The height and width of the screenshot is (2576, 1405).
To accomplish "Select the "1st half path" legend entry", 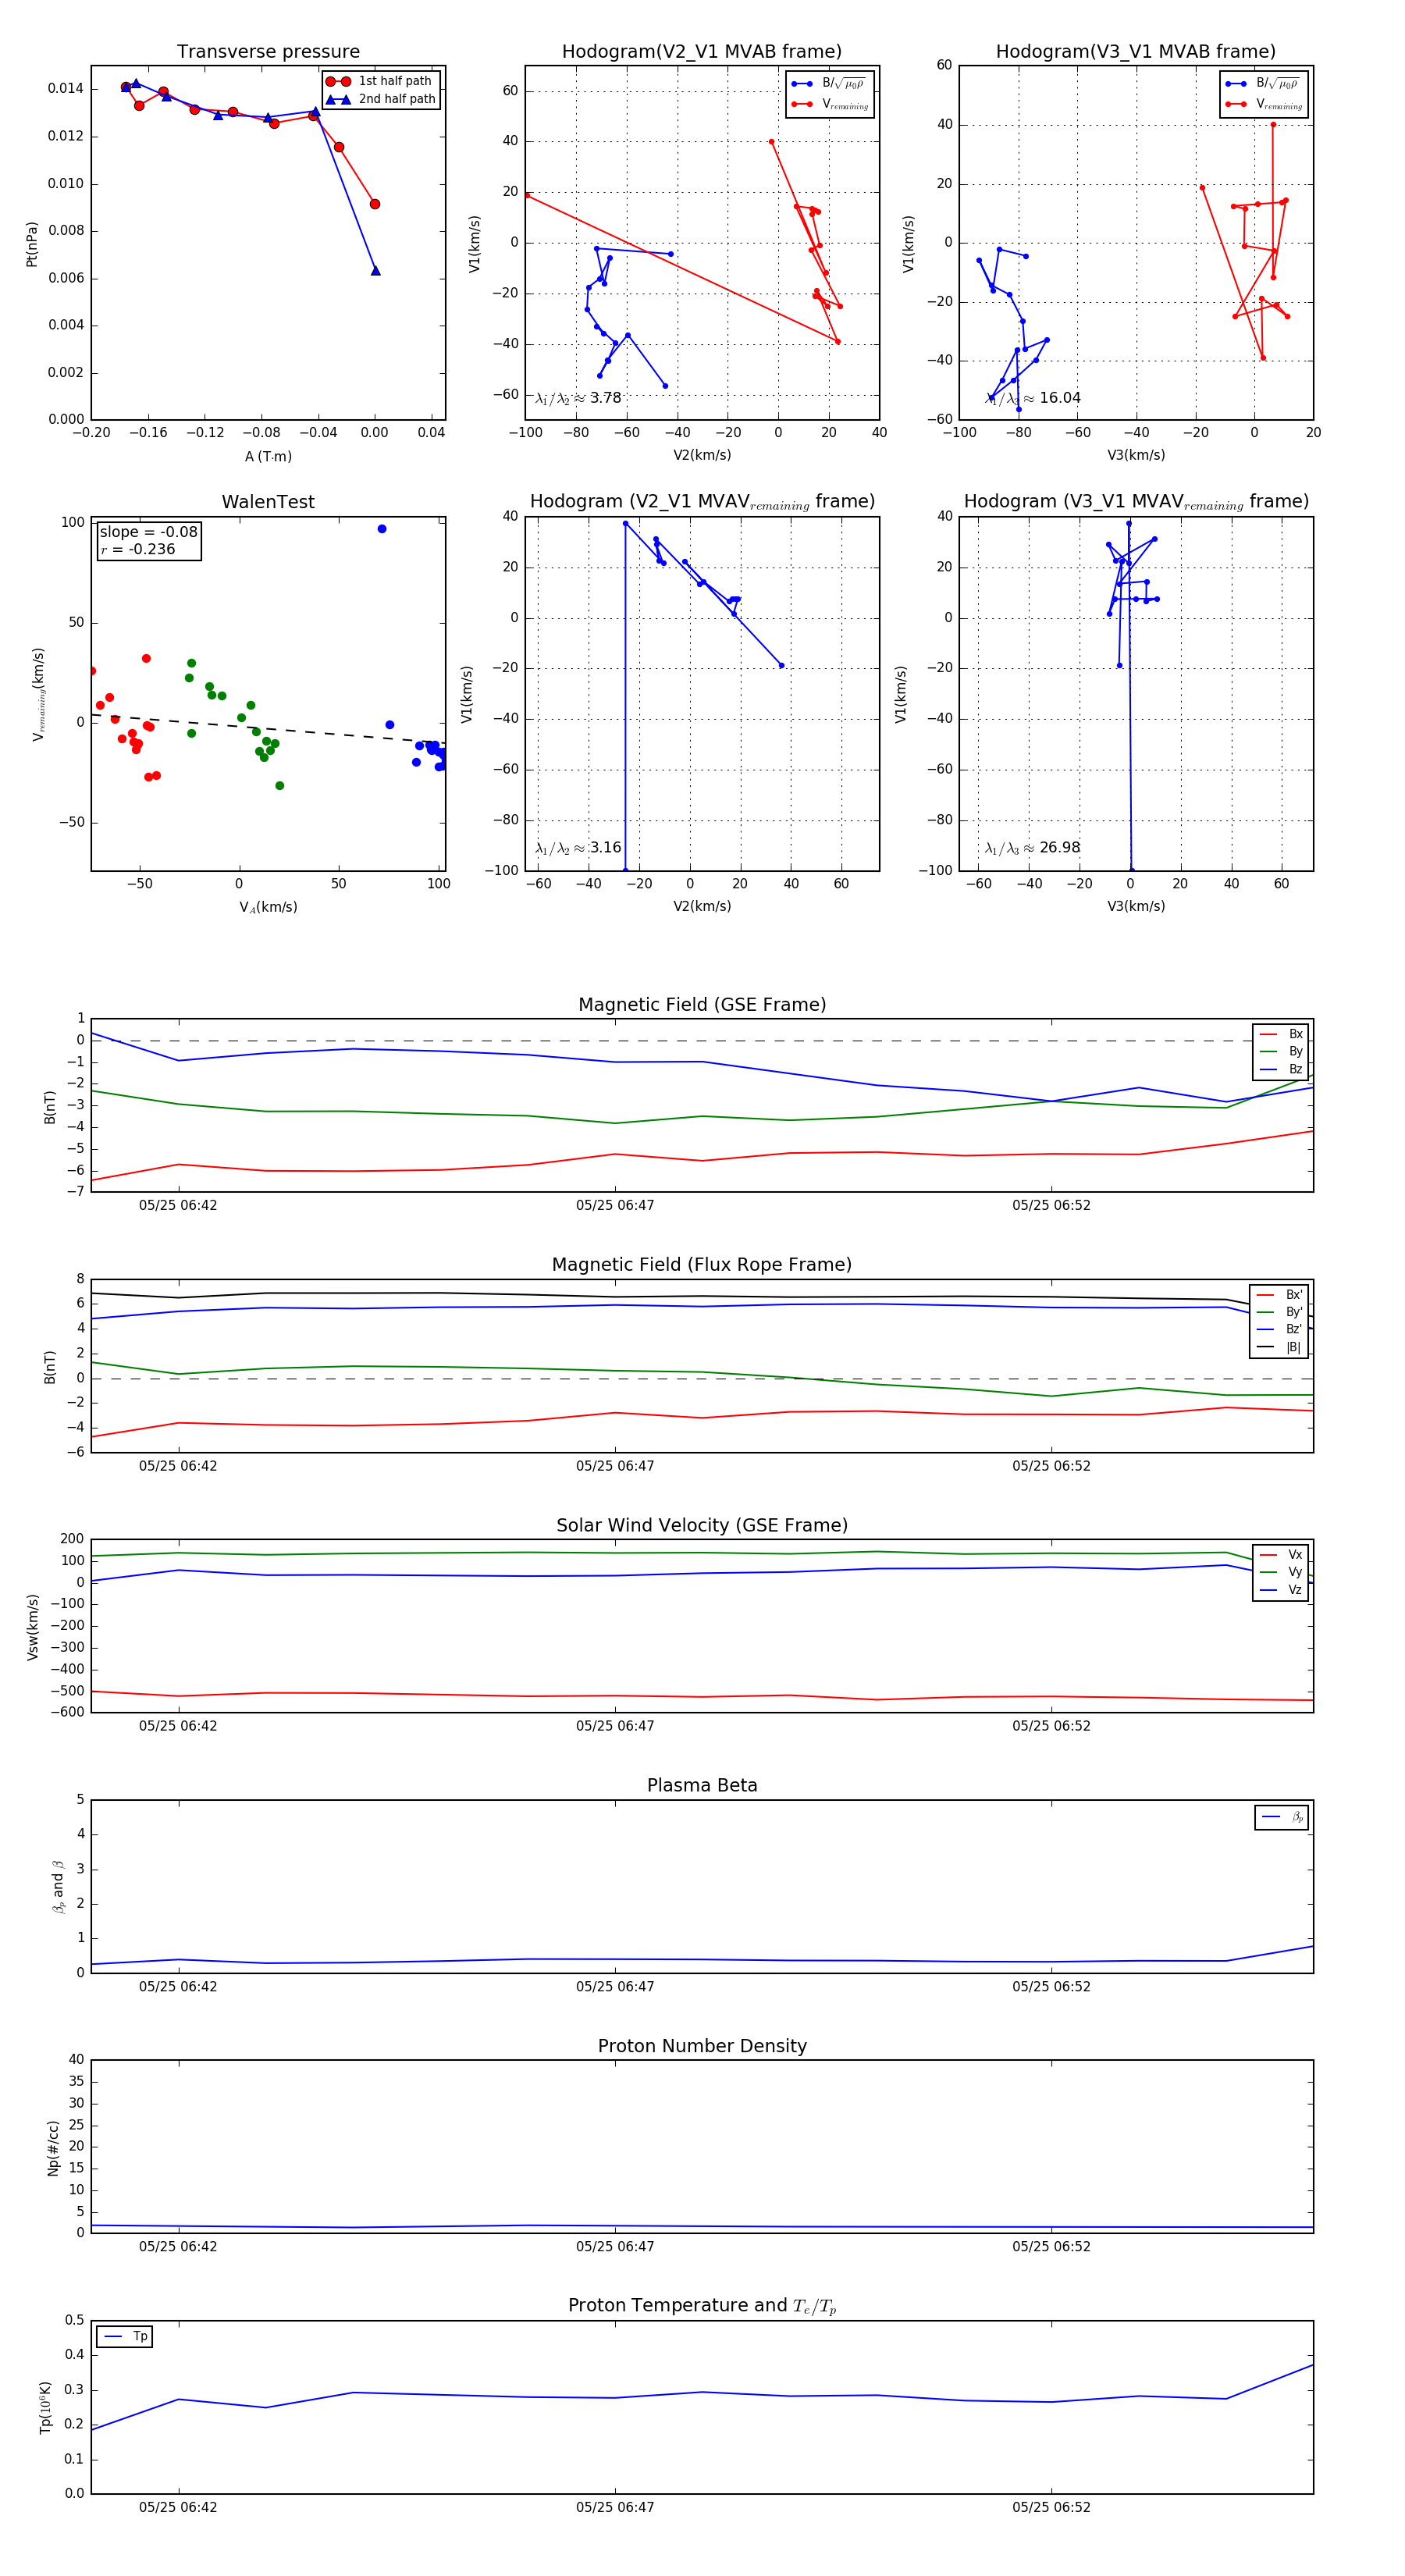I will click(381, 81).
